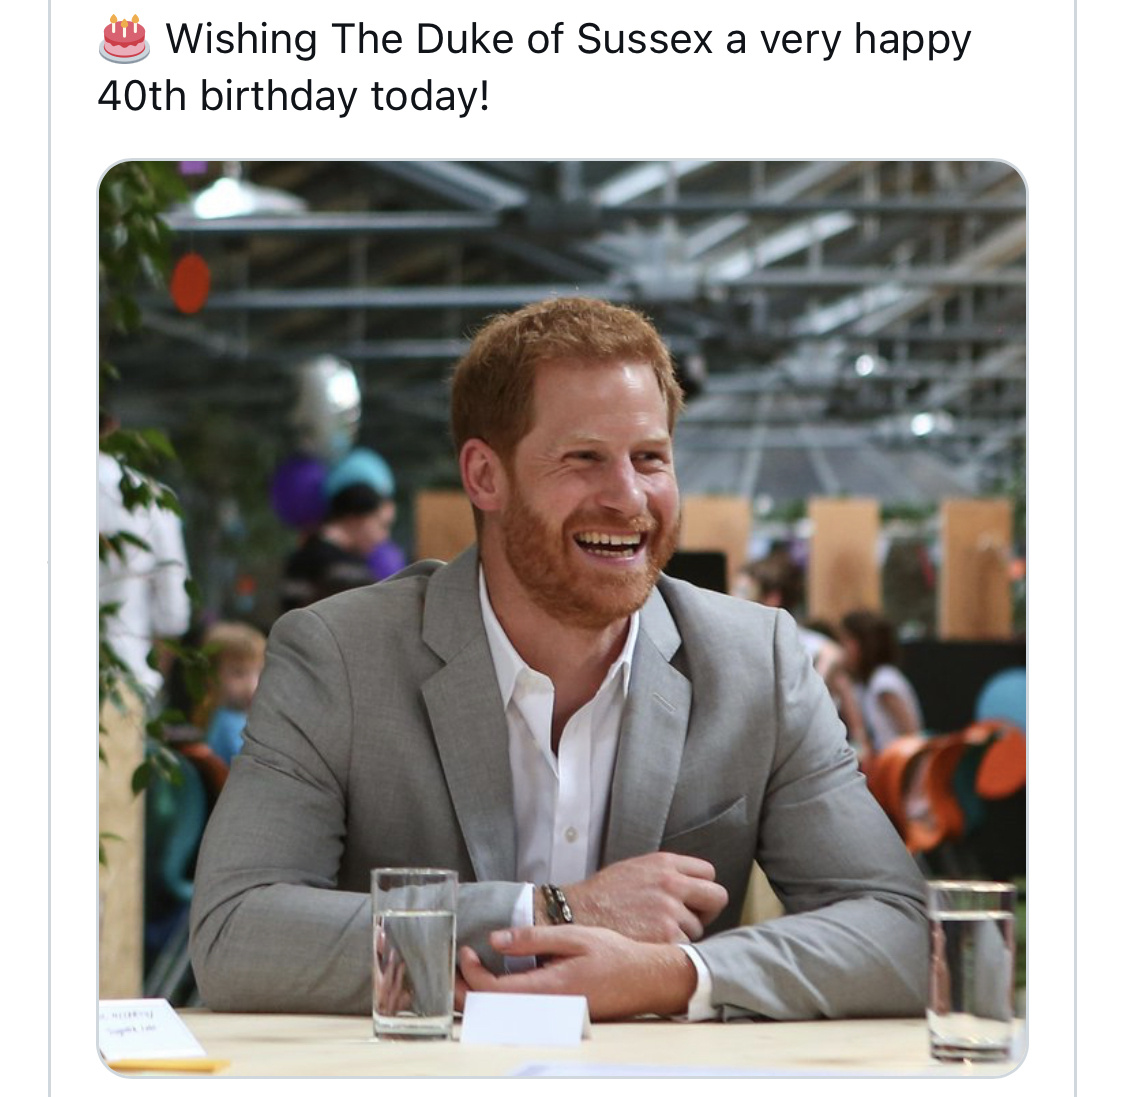1125x1097 pixels.
Task: Click the left water glass in the photo
Action: click(x=415, y=954)
